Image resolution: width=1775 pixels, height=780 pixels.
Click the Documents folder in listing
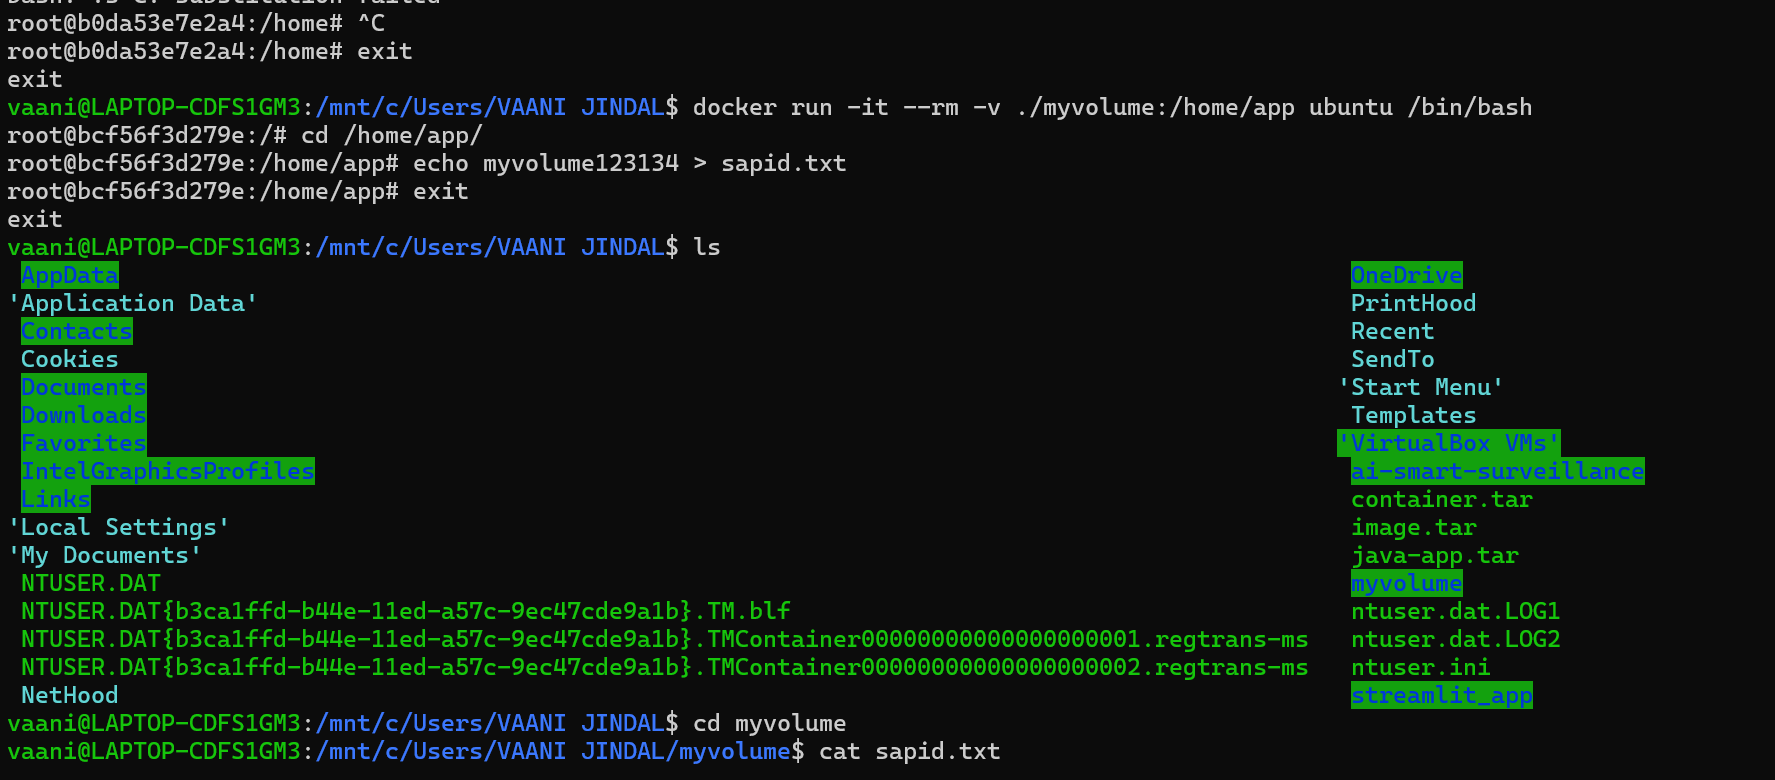coord(84,387)
